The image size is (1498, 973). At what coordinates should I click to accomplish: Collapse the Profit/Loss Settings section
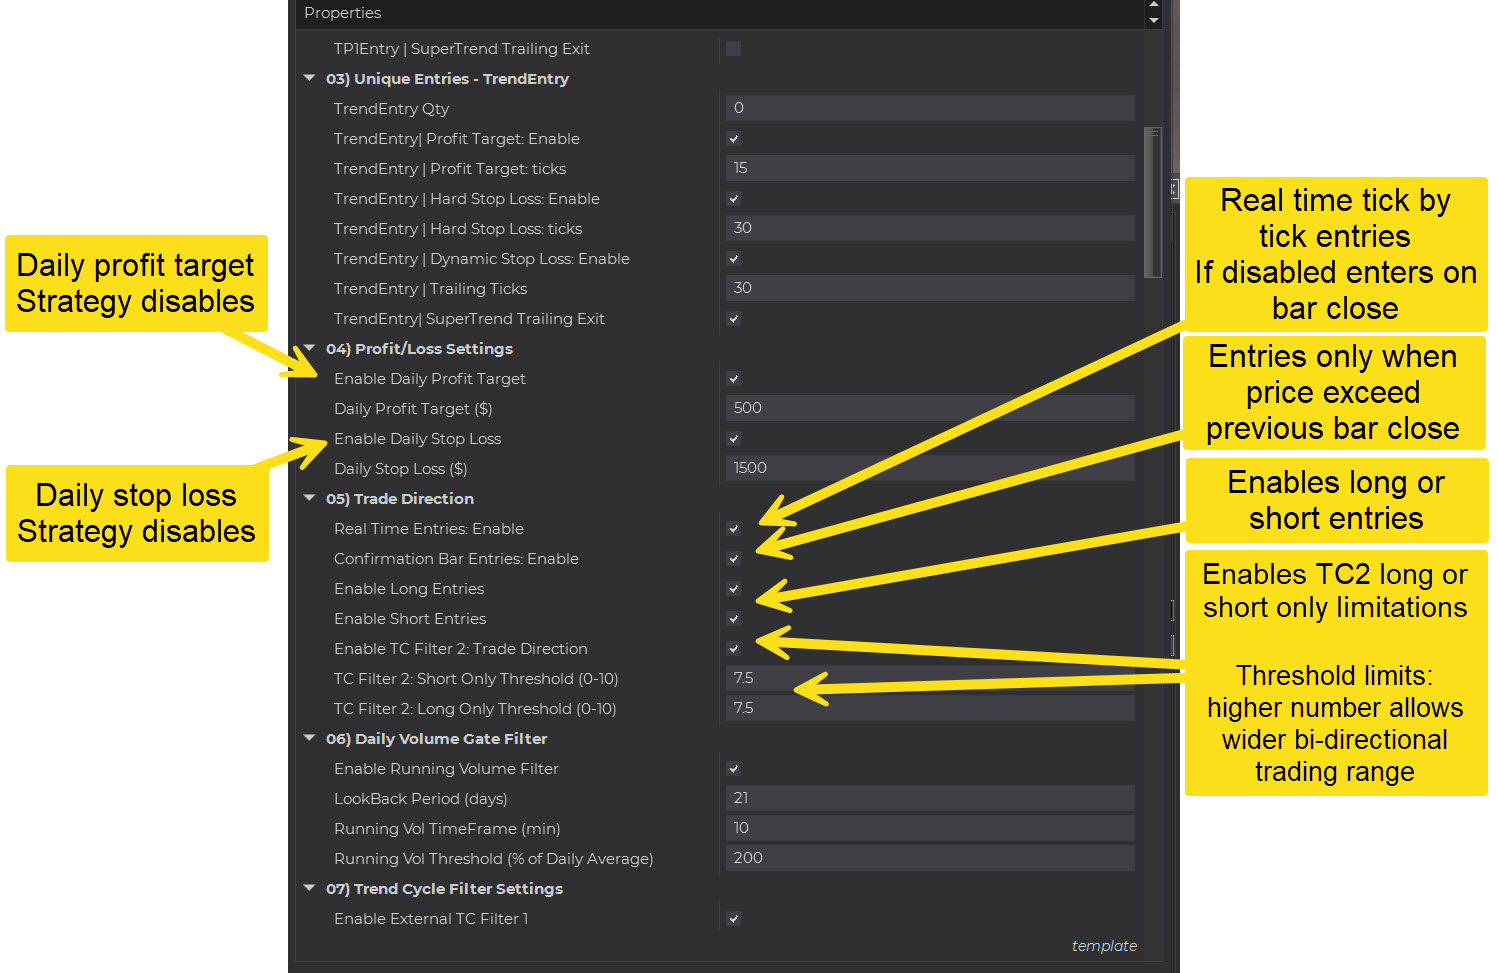point(309,348)
